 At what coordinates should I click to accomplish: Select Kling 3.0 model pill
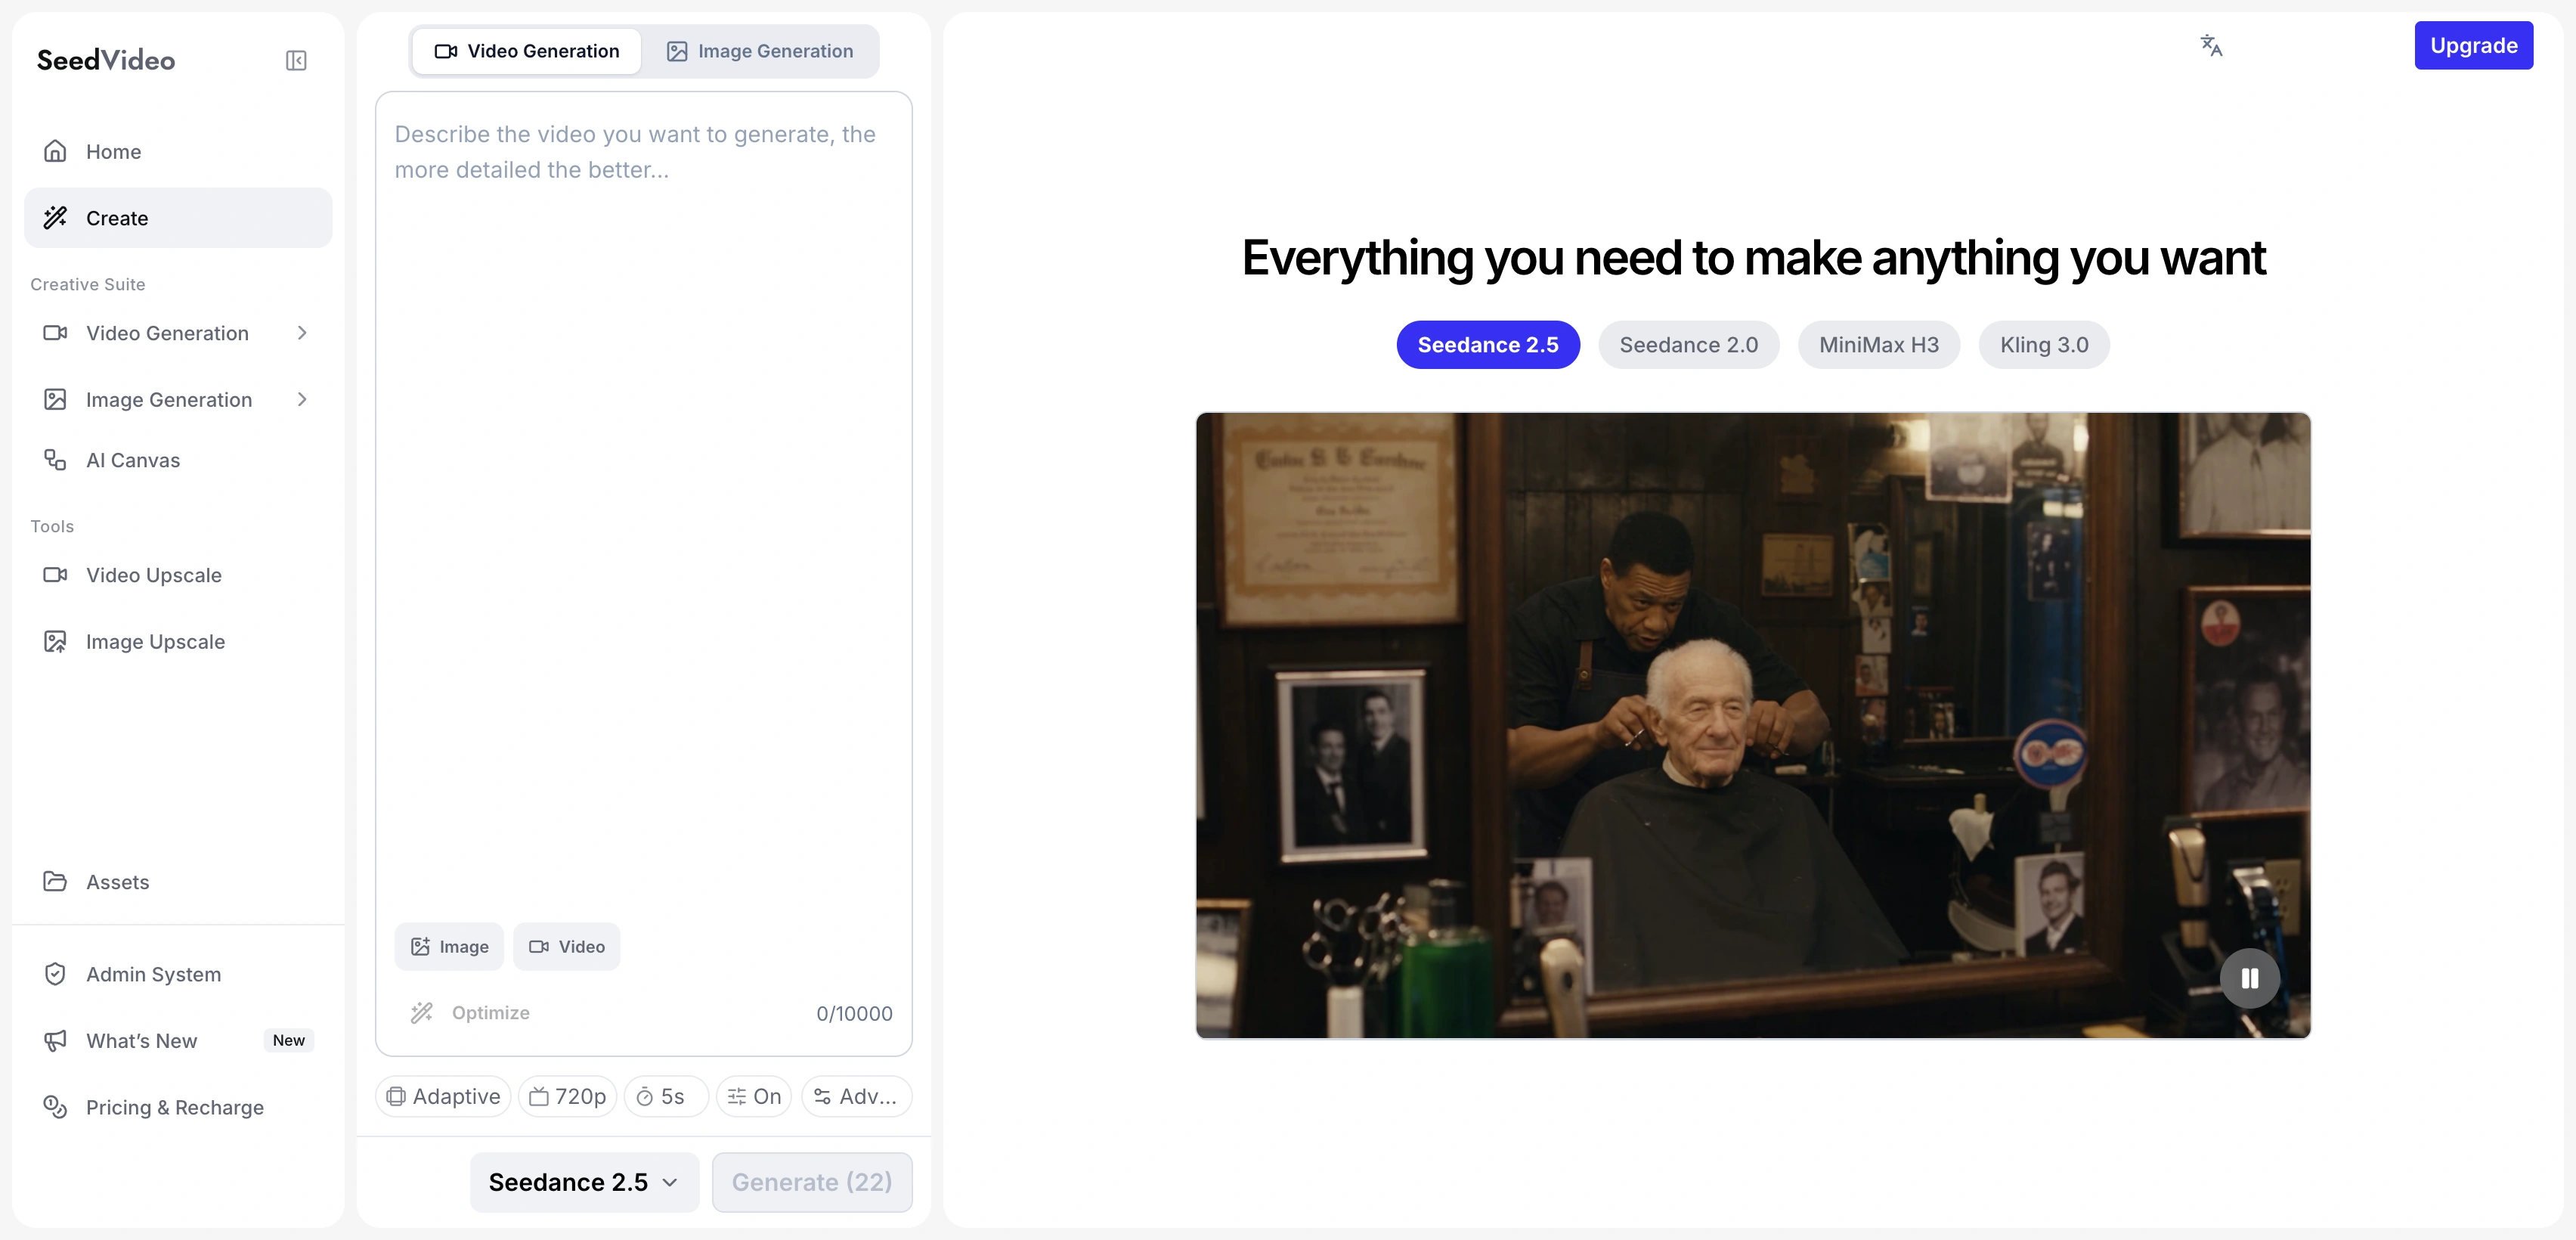pos(2044,345)
